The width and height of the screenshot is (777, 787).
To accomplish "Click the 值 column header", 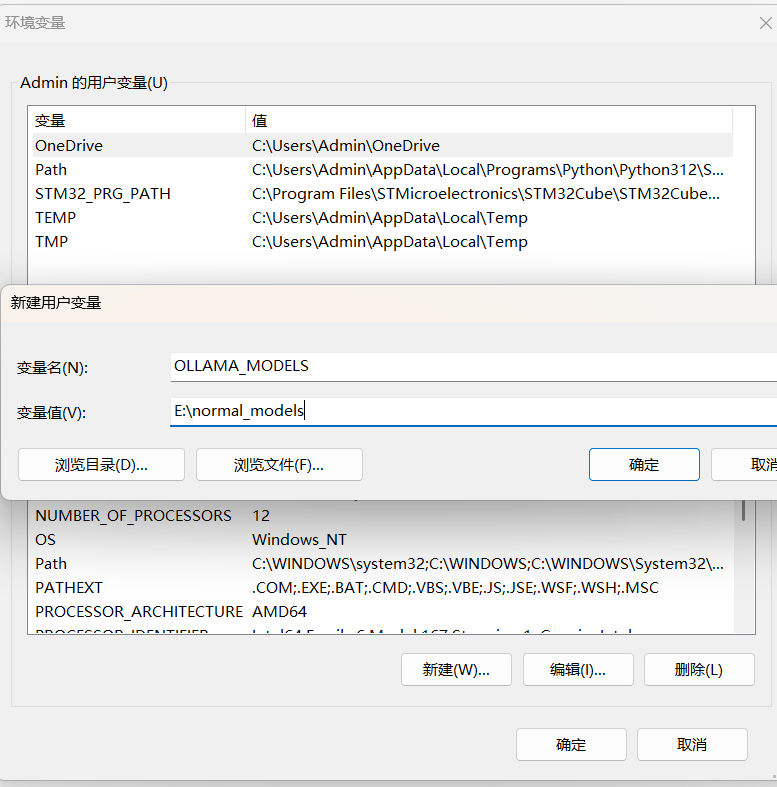I will coord(488,121).
